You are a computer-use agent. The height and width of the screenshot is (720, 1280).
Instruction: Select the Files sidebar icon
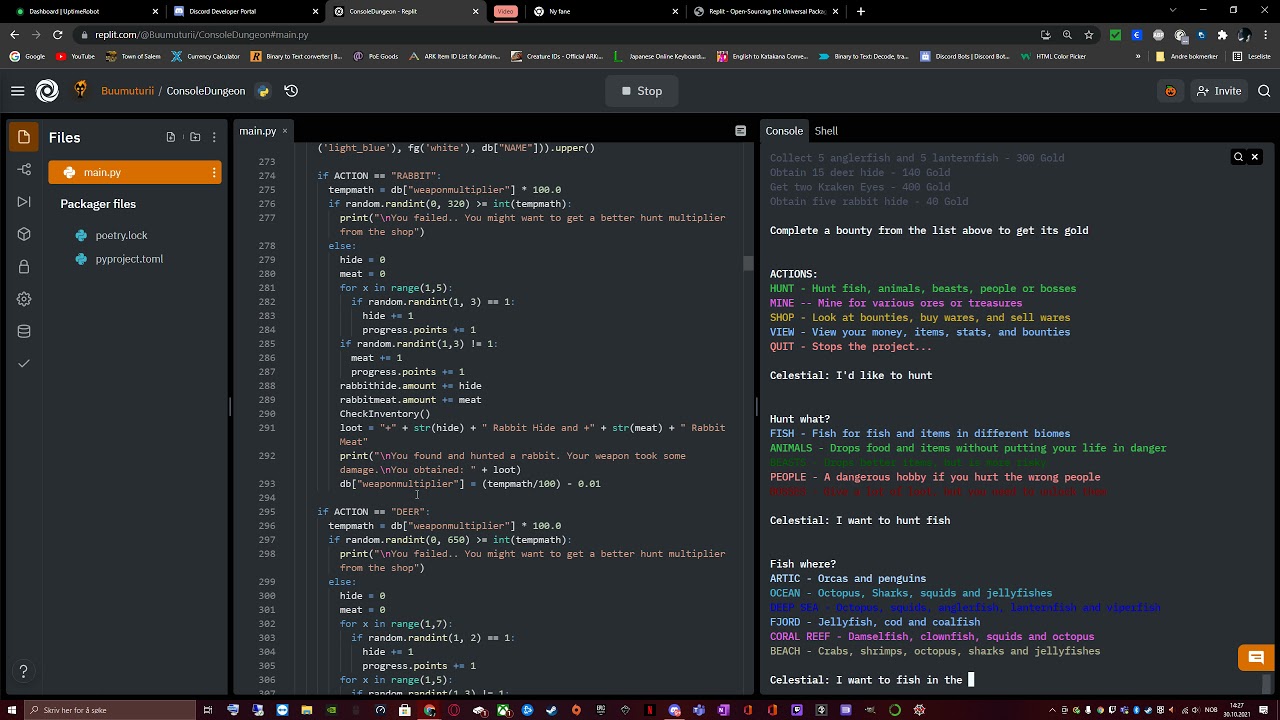pos(24,137)
